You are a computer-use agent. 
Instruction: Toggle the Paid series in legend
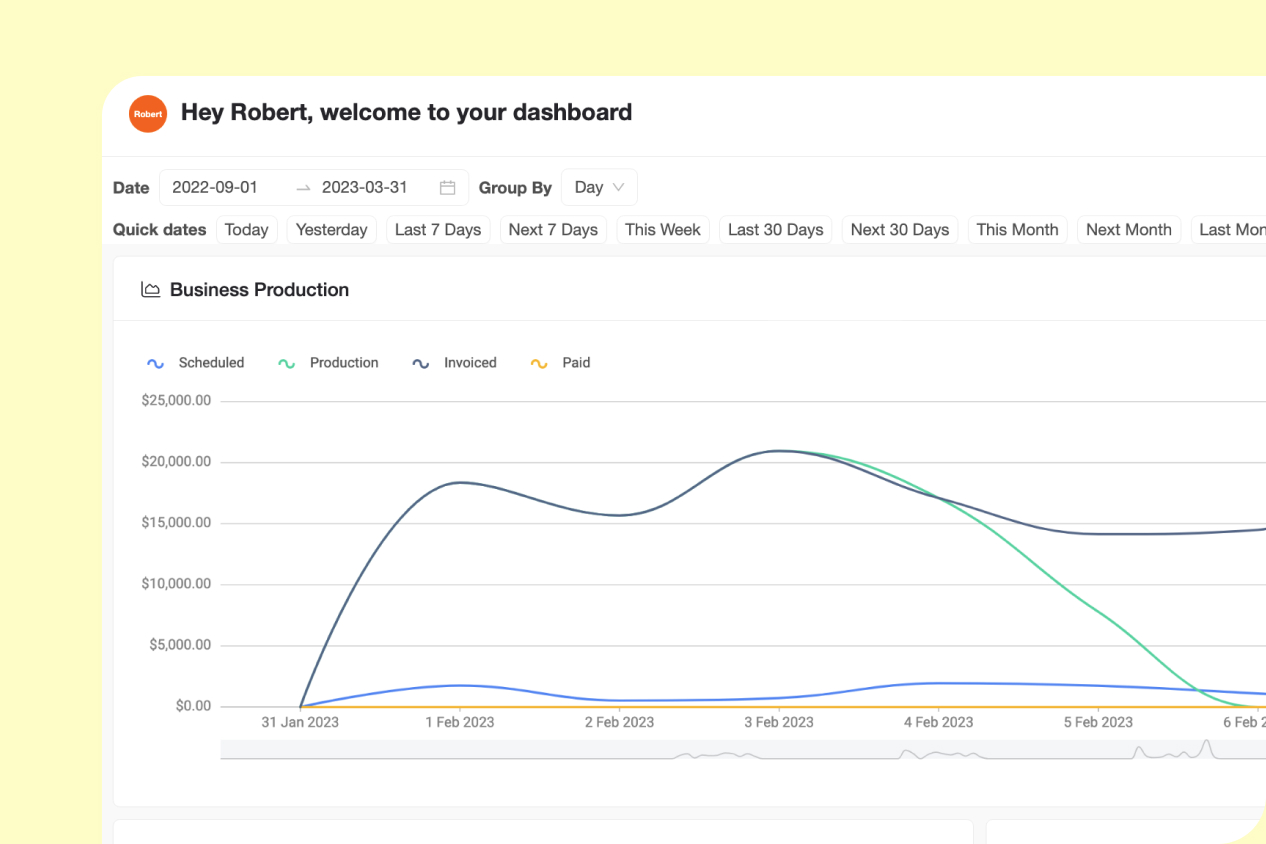coord(560,363)
